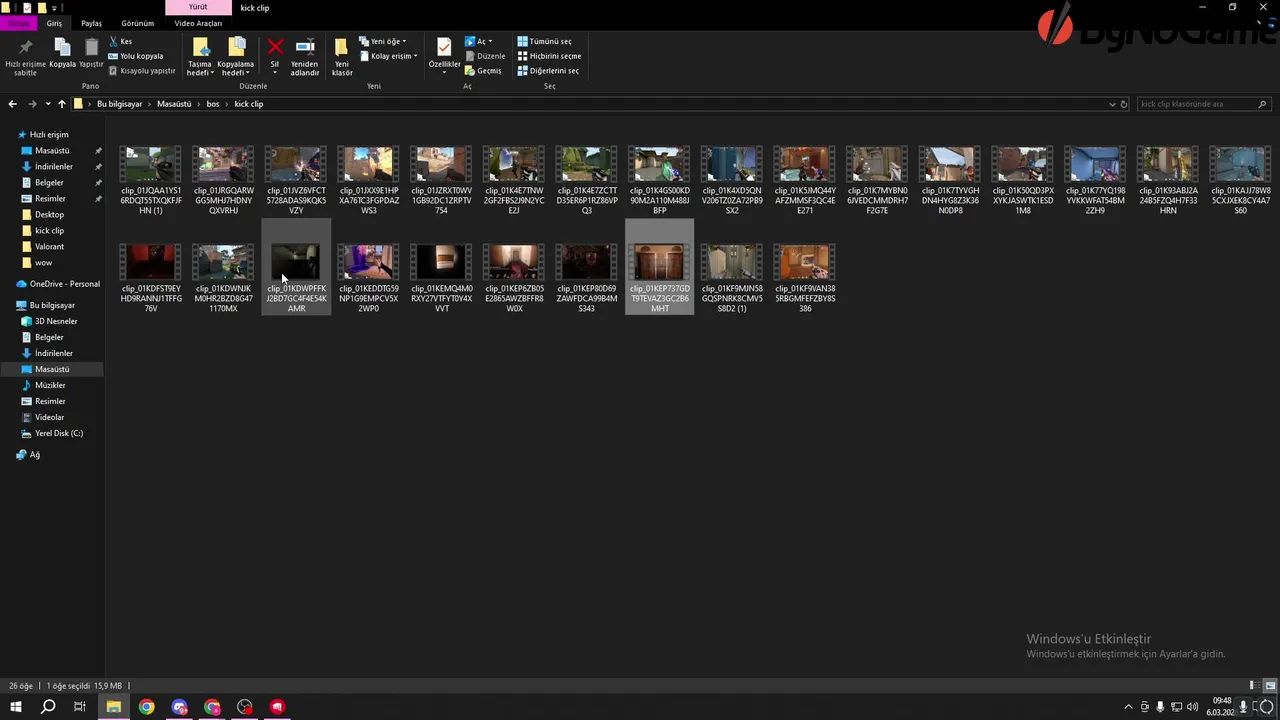Screen dimensions: 1280x720
Task: Switch to the Paylaş ribbon tab
Action: pos(91,23)
